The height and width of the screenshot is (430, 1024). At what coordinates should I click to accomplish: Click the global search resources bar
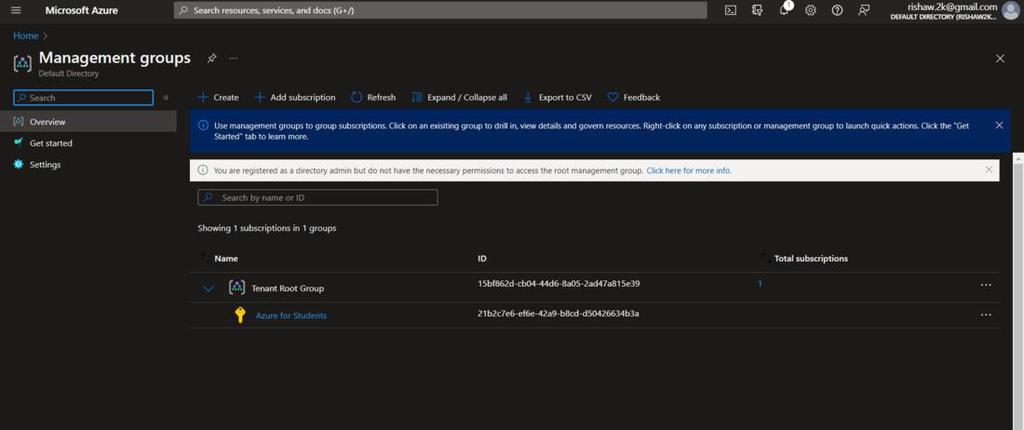click(440, 10)
